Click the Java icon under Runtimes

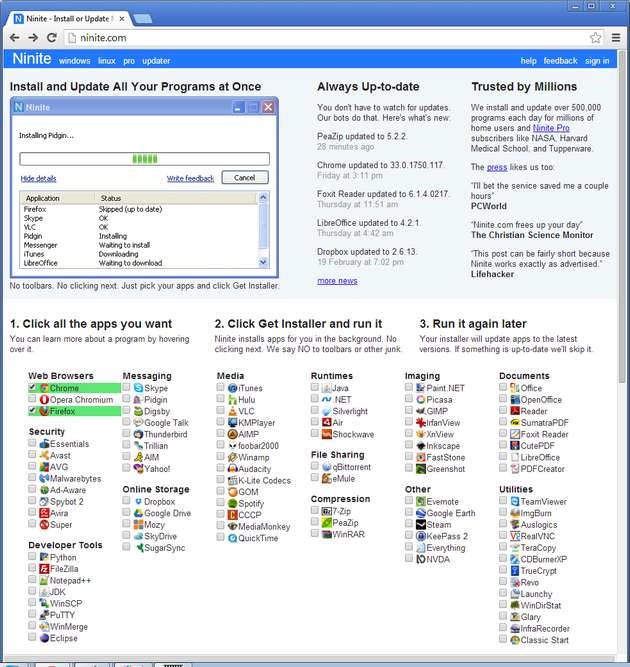click(x=326, y=388)
